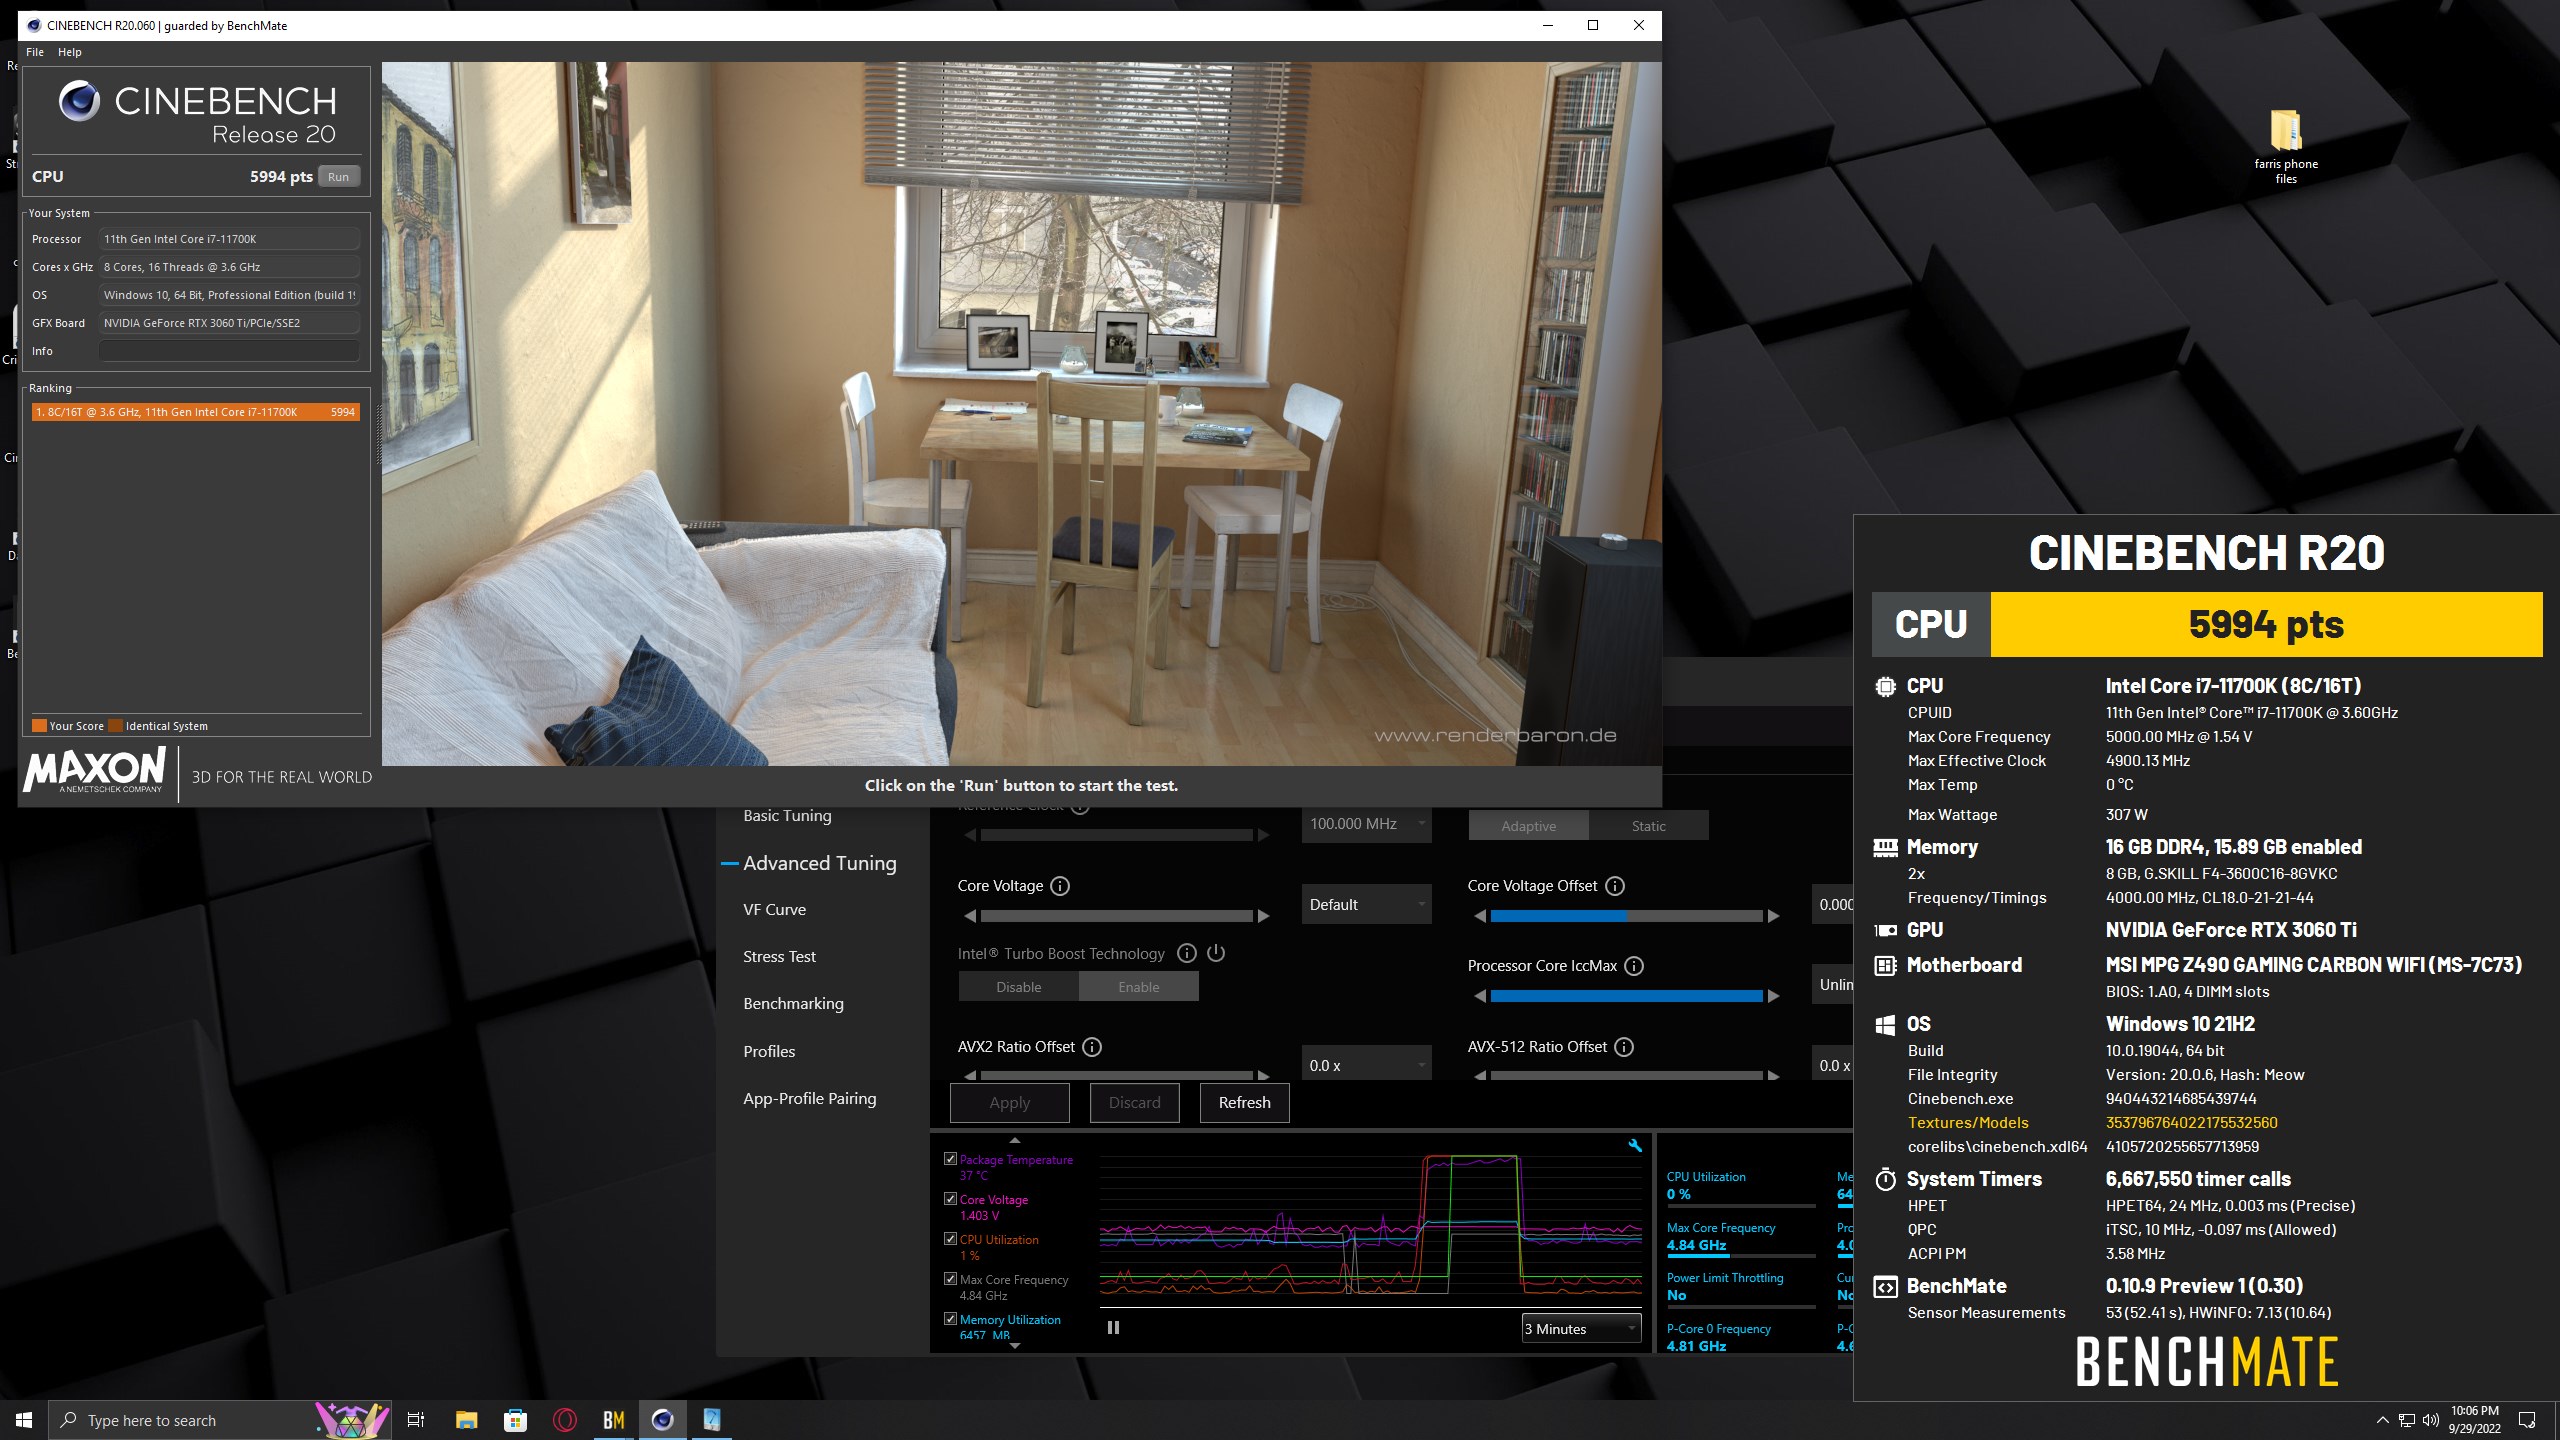Decrease Core Voltage with left arrow
The image size is (2560, 1440).
969,916
